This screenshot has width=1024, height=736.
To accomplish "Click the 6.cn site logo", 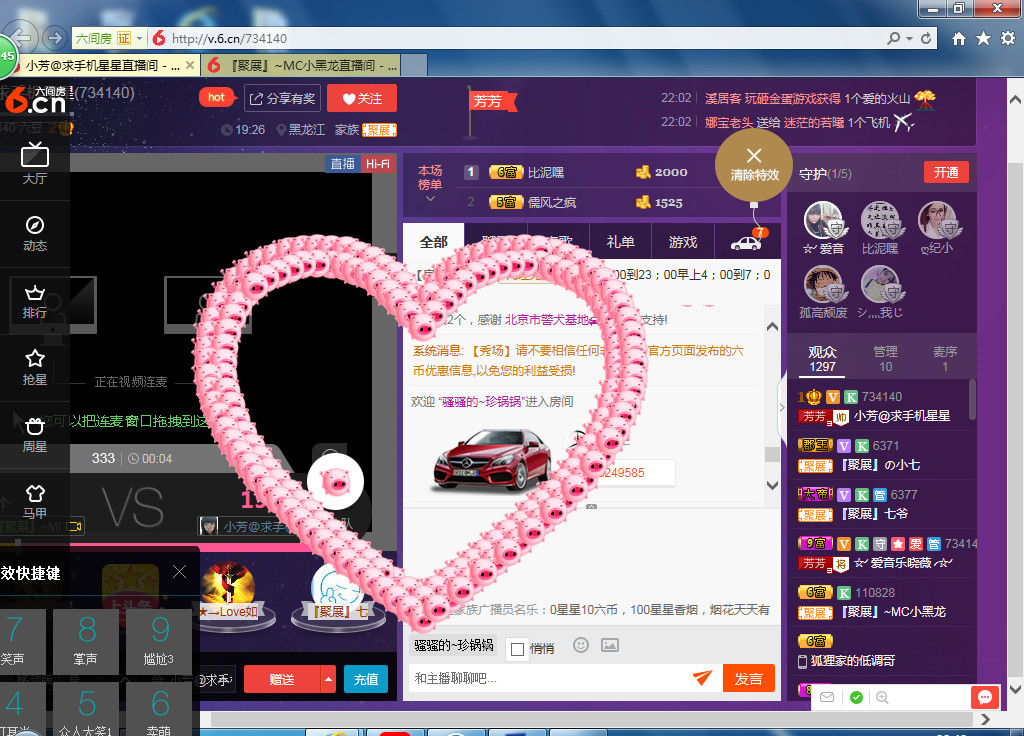I will pyautogui.click(x=36, y=100).
